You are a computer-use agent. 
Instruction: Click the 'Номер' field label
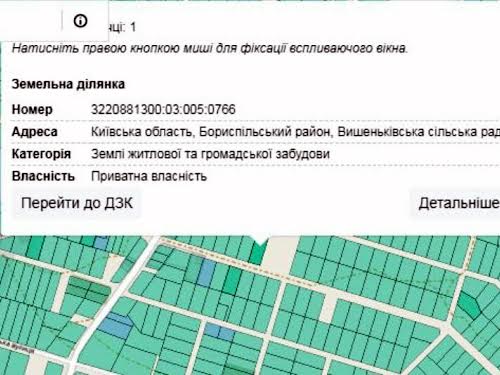click(32, 109)
